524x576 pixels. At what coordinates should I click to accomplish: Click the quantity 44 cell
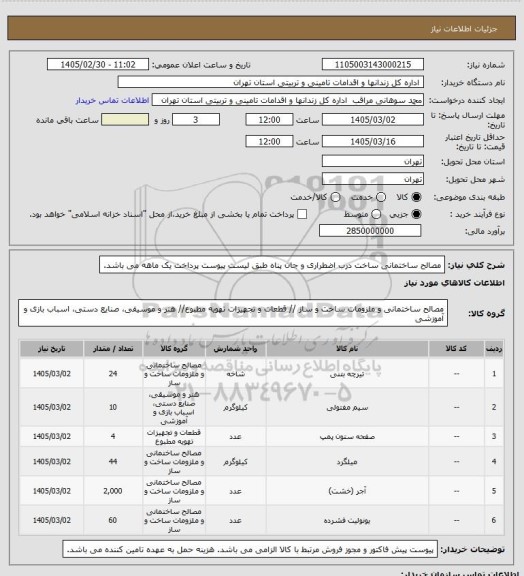pyautogui.click(x=113, y=462)
